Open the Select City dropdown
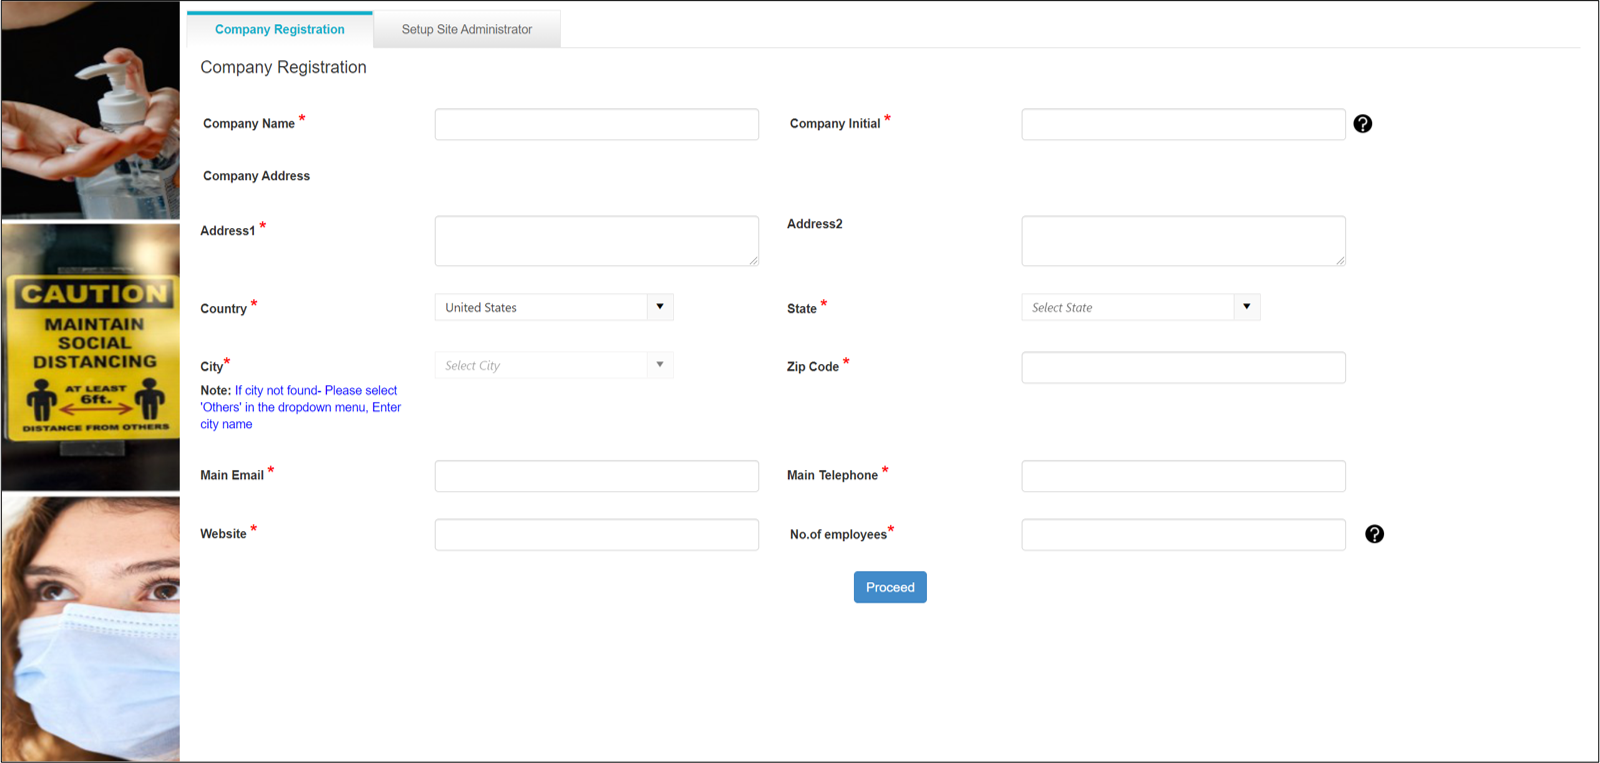The image size is (1600, 763). pos(554,365)
